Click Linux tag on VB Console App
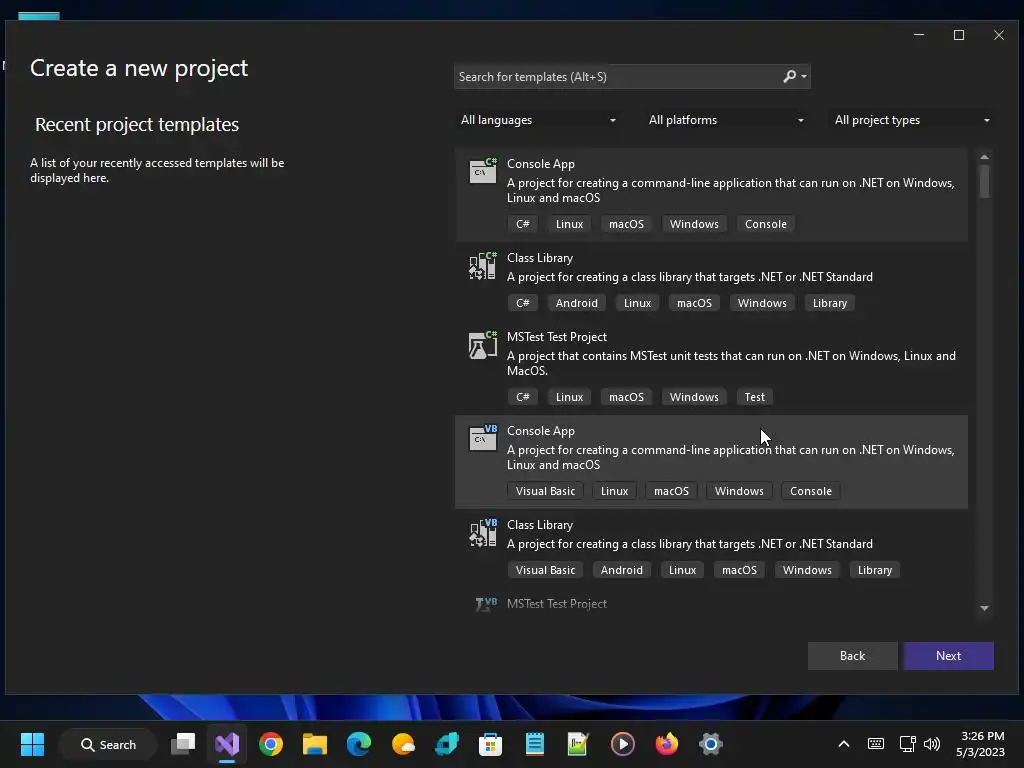The image size is (1024, 768). click(615, 491)
